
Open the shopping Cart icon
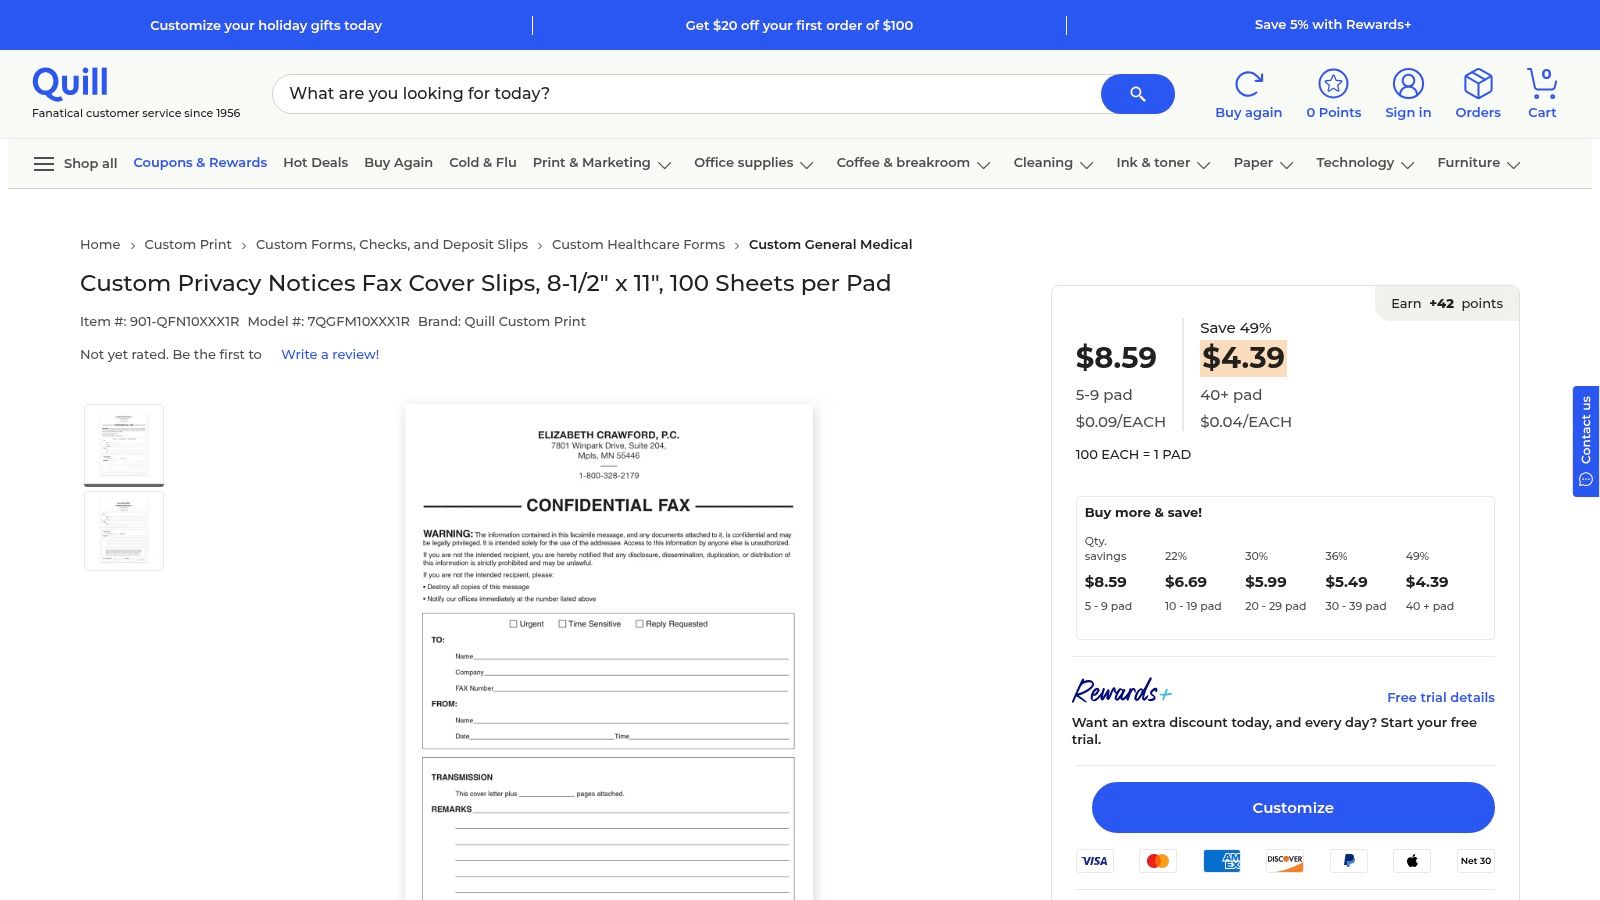[x=1542, y=84]
